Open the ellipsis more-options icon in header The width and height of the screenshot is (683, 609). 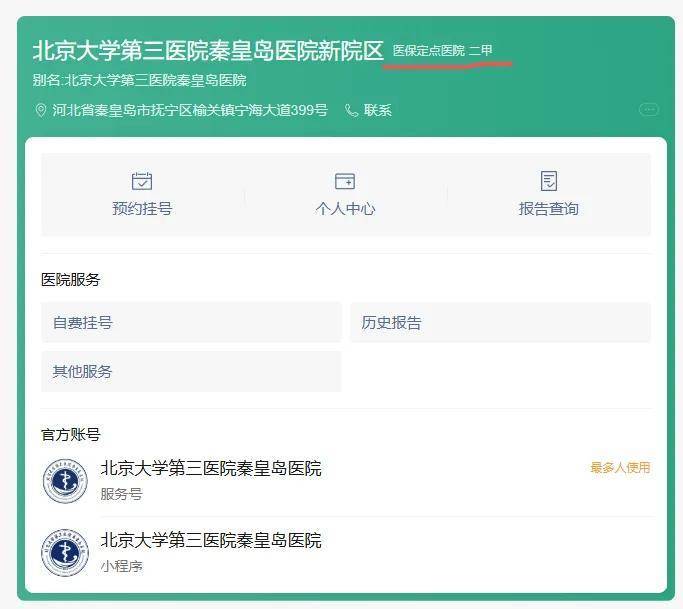coord(648,110)
